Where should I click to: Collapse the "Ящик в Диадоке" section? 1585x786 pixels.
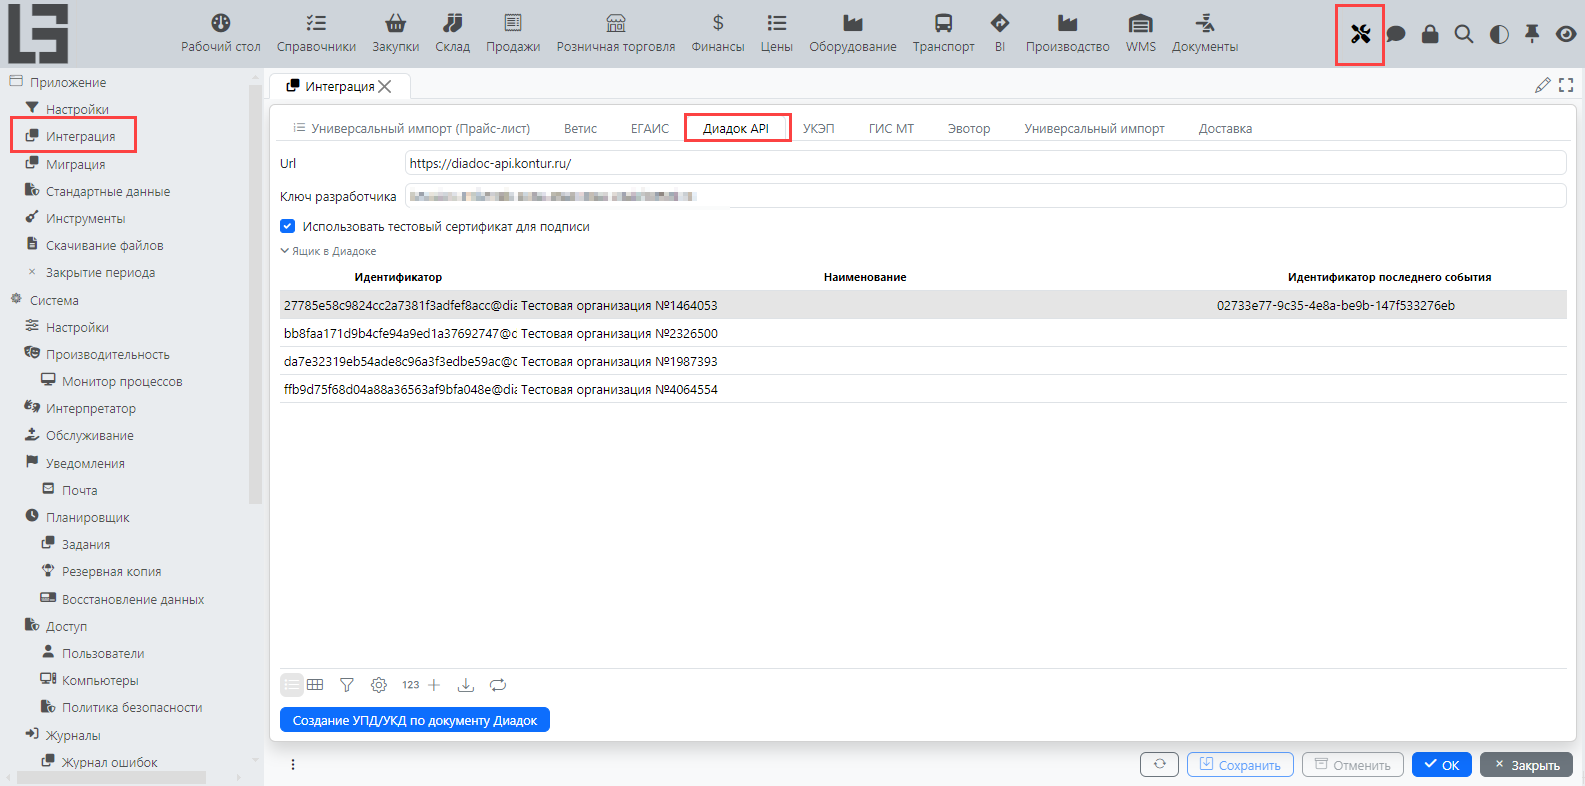(x=285, y=251)
